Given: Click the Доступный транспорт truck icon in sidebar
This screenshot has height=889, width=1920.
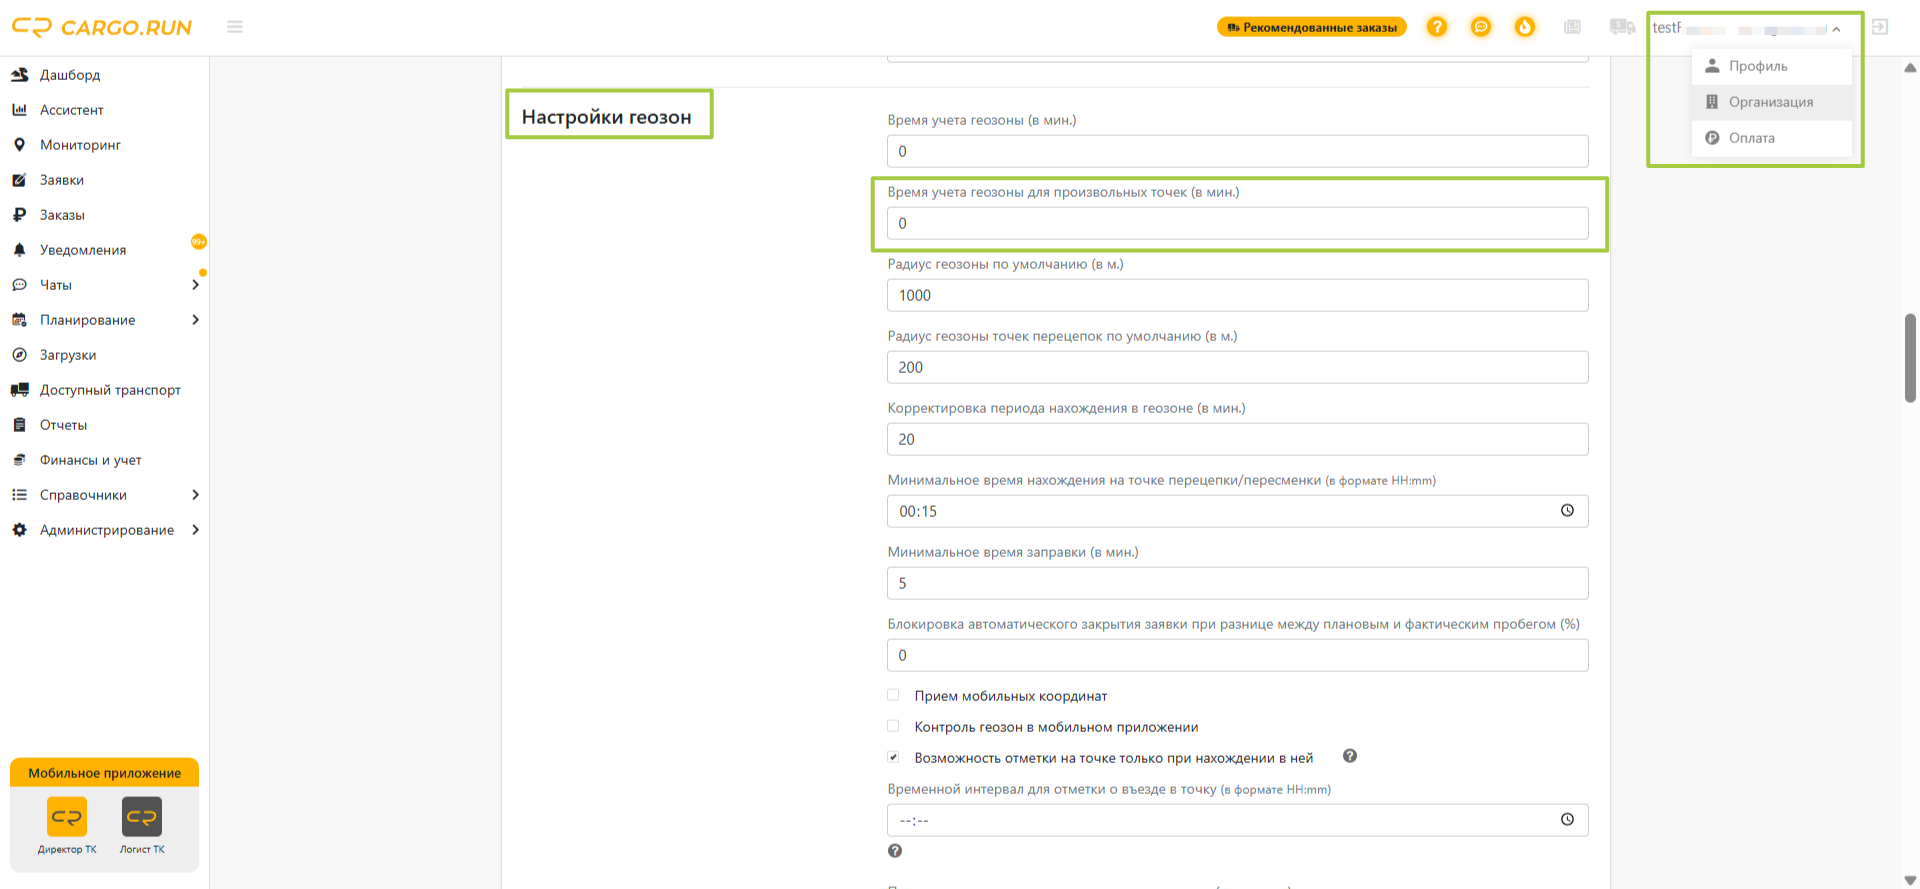Looking at the screenshot, I should 19,390.
